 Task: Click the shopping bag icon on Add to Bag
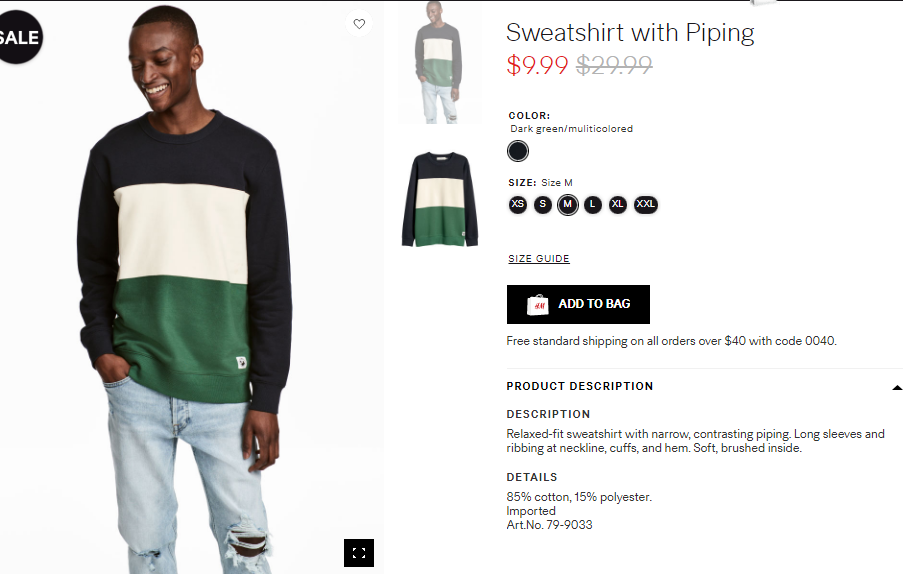pos(537,304)
